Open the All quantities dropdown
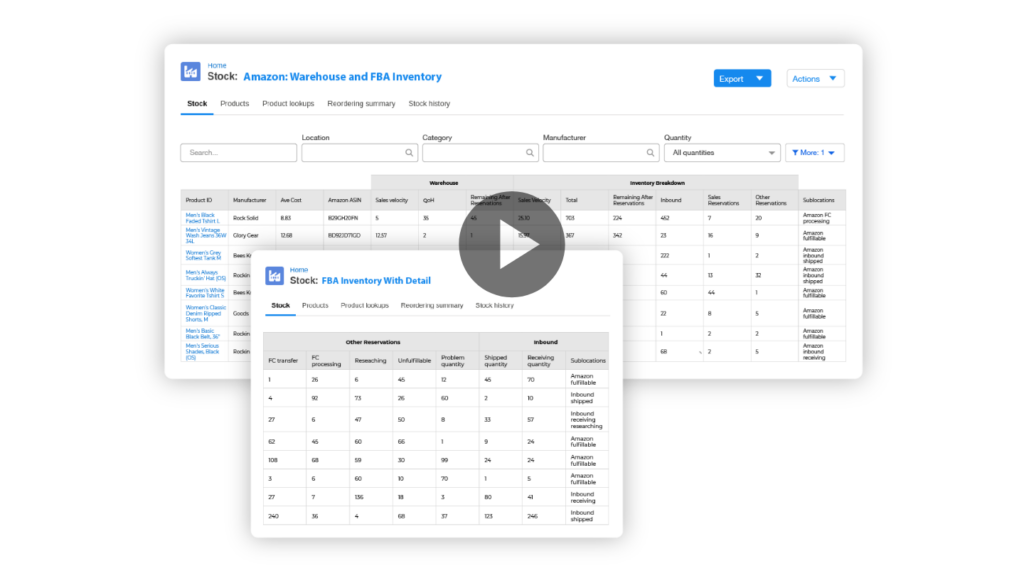The image size is (1024, 576). (722, 152)
